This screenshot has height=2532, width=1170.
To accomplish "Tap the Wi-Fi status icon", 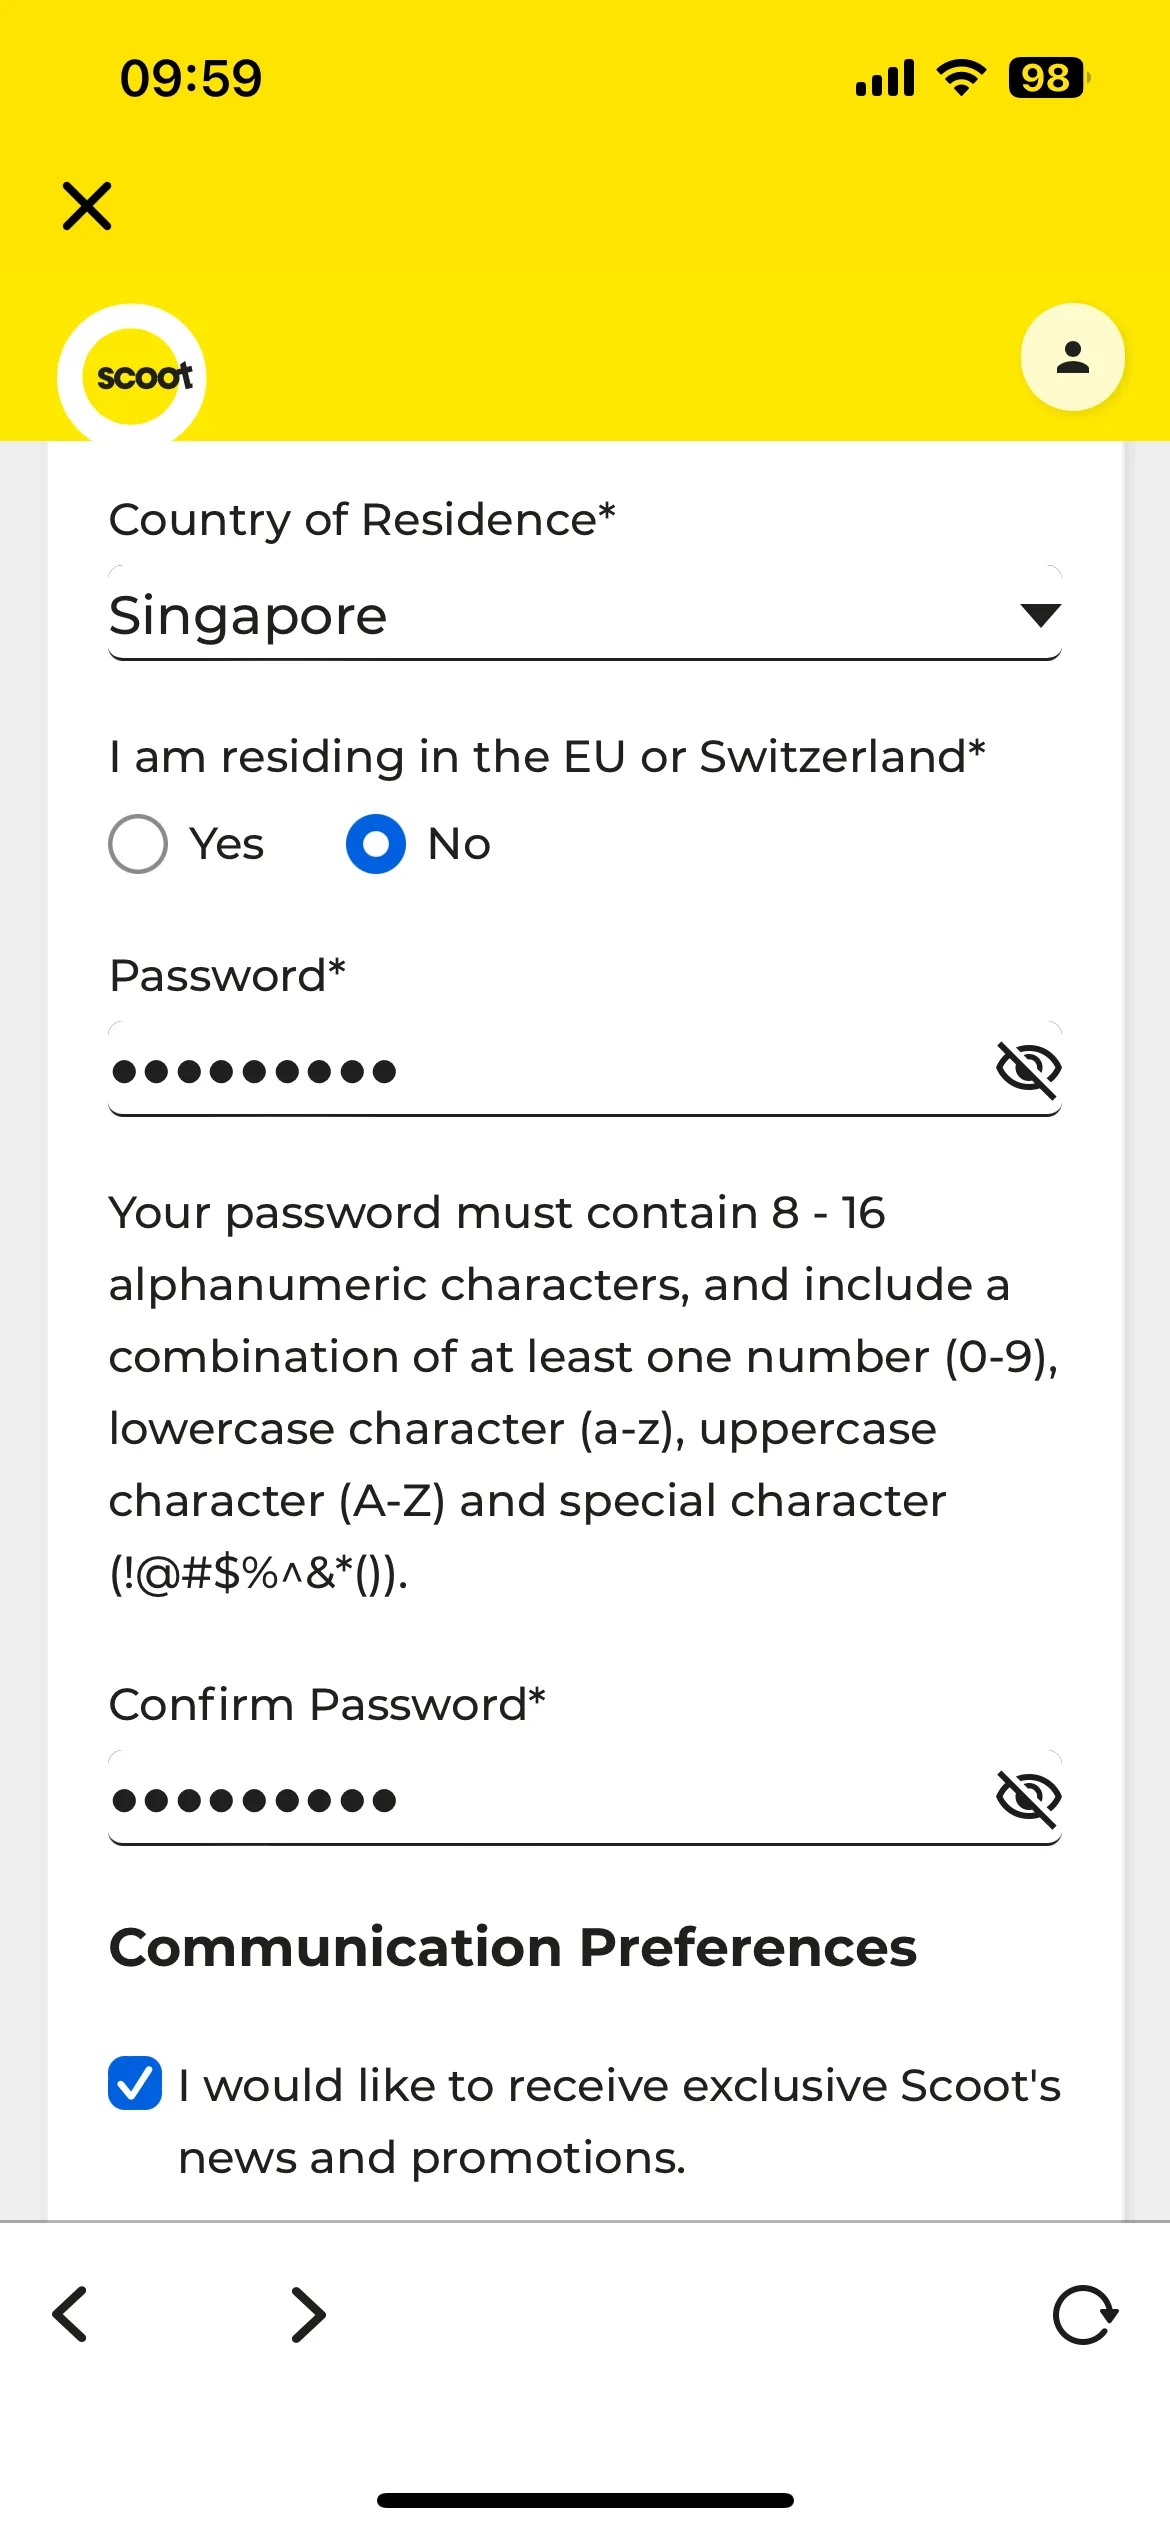I will pos(961,78).
